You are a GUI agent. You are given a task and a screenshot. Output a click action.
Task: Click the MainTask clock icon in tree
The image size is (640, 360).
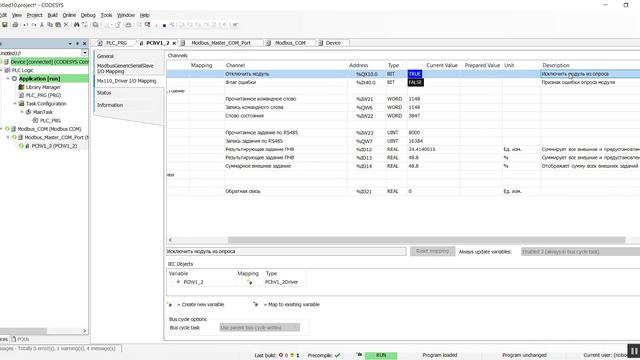point(29,112)
